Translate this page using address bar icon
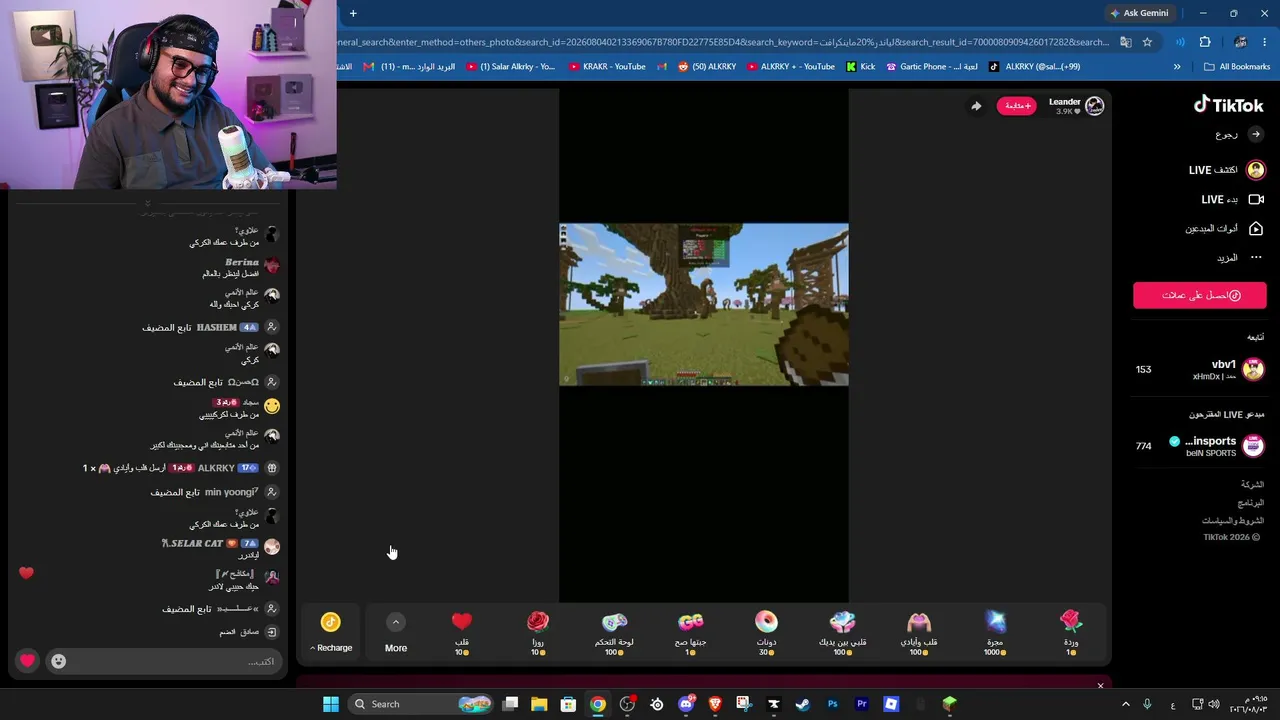1280x720 pixels. click(1125, 42)
